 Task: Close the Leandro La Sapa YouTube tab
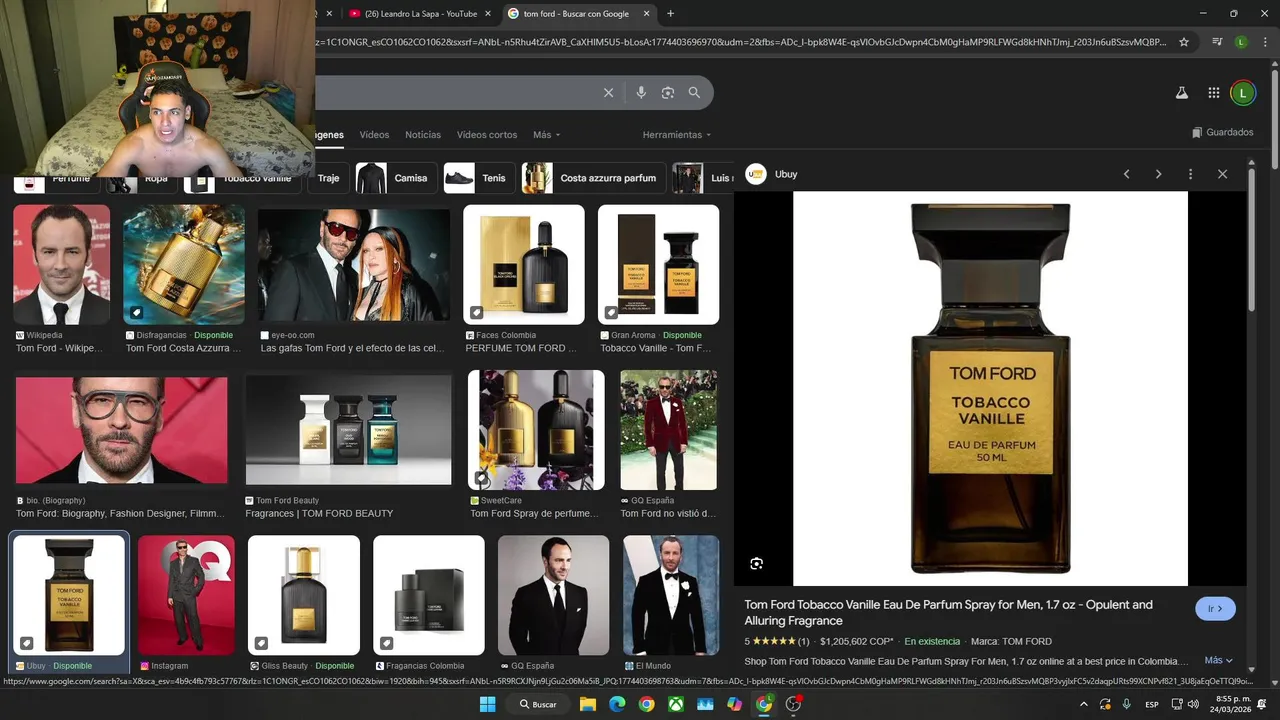[488, 14]
